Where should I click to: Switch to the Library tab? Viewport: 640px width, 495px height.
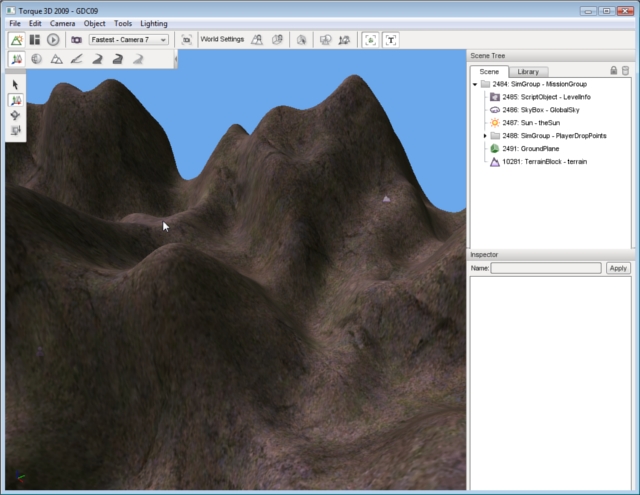tap(528, 72)
